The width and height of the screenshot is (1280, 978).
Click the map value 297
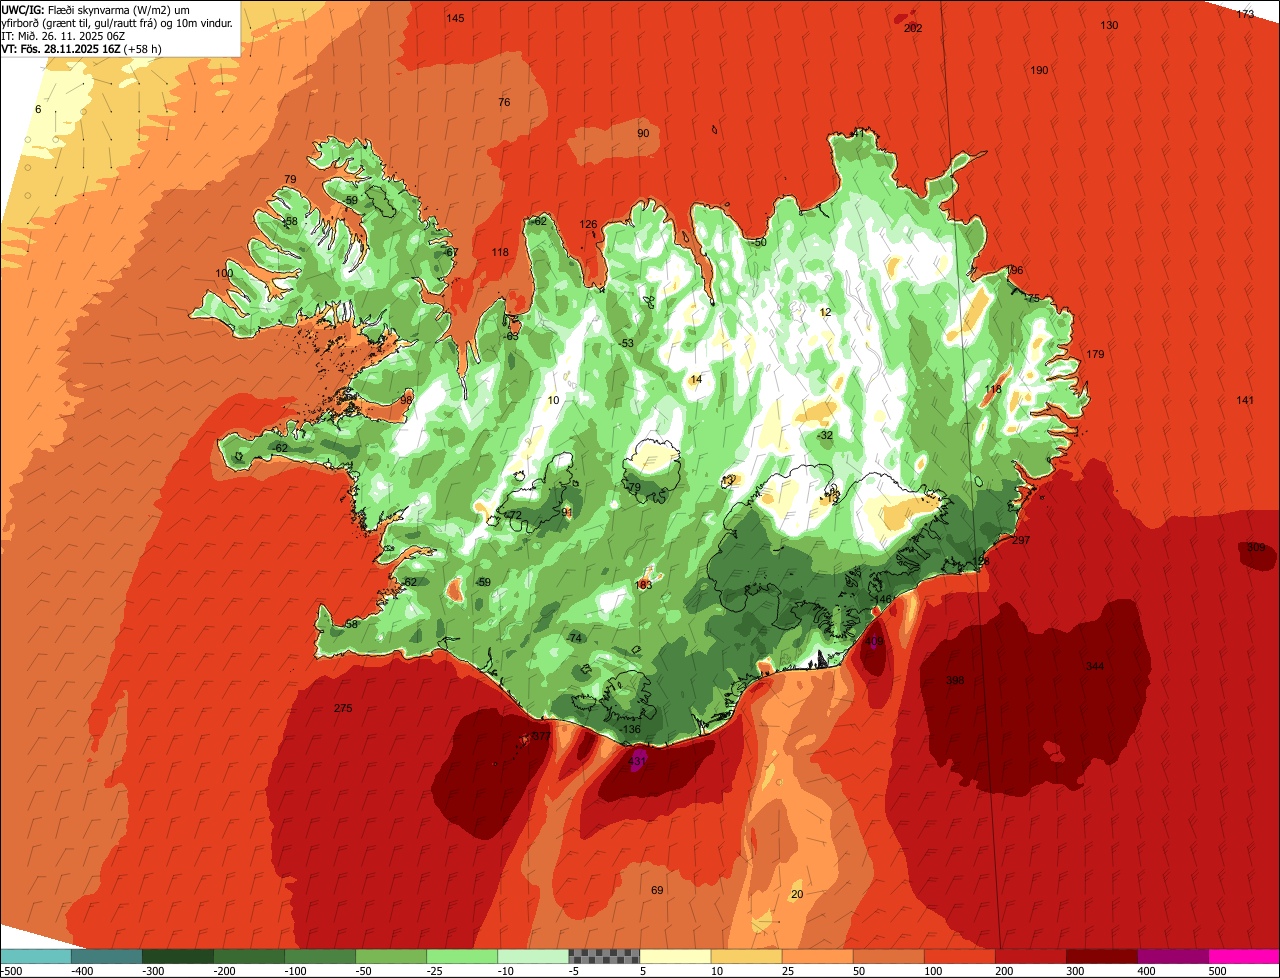1020,540
